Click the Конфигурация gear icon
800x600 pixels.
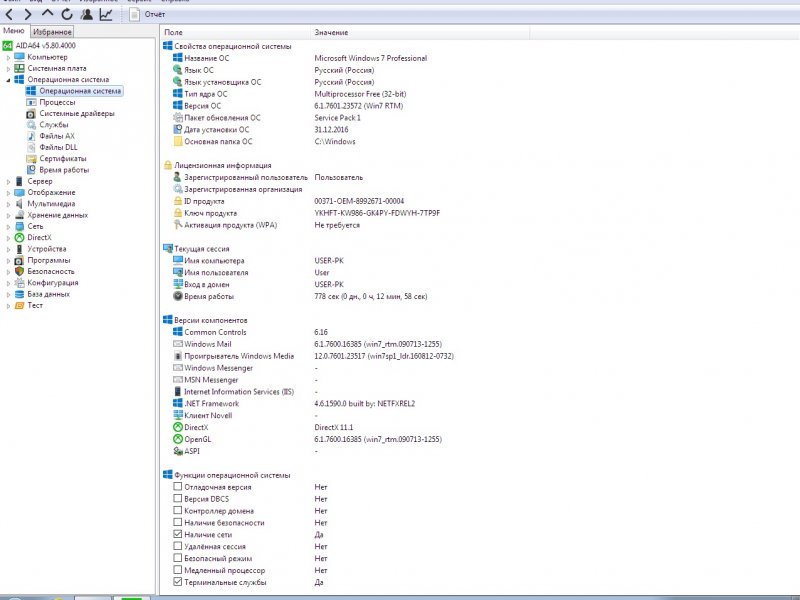pos(19,283)
